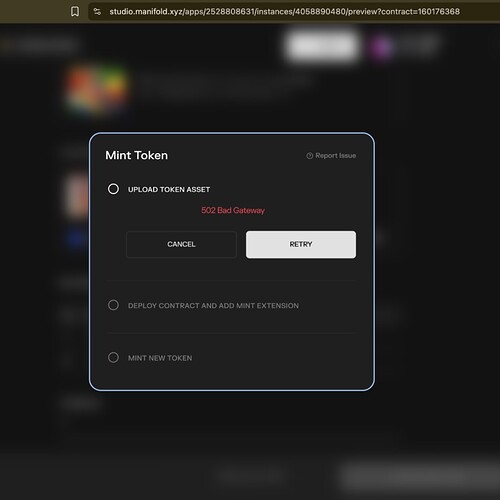Image resolution: width=500 pixels, height=500 pixels.
Task: Click blurred white button in page header
Action: tap(322, 46)
